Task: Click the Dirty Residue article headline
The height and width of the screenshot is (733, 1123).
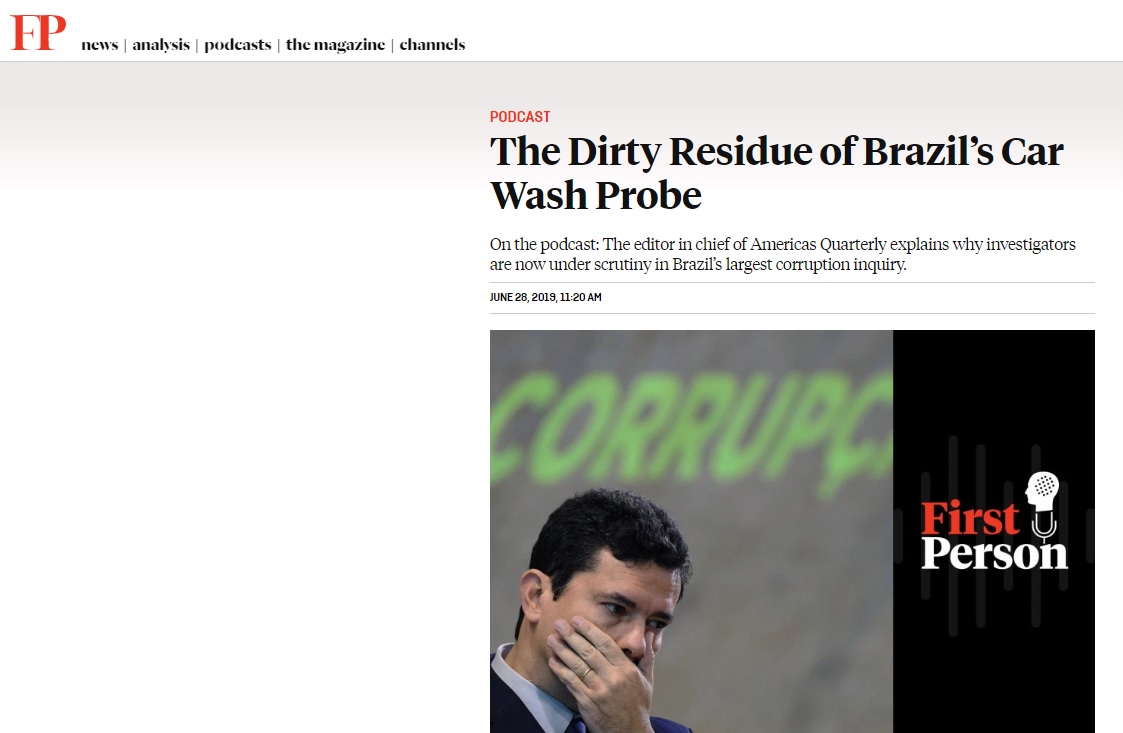Action: click(x=776, y=173)
